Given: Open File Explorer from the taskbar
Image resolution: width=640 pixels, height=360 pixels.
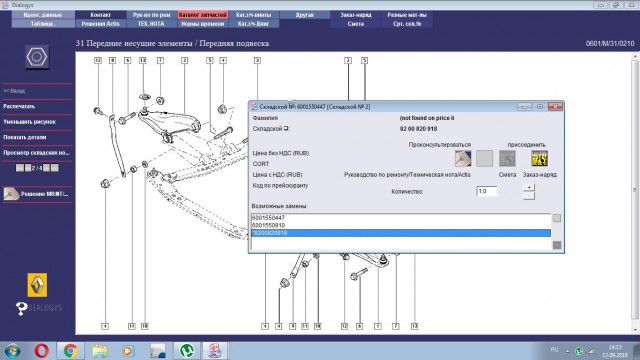Looking at the screenshot, I should (100, 351).
